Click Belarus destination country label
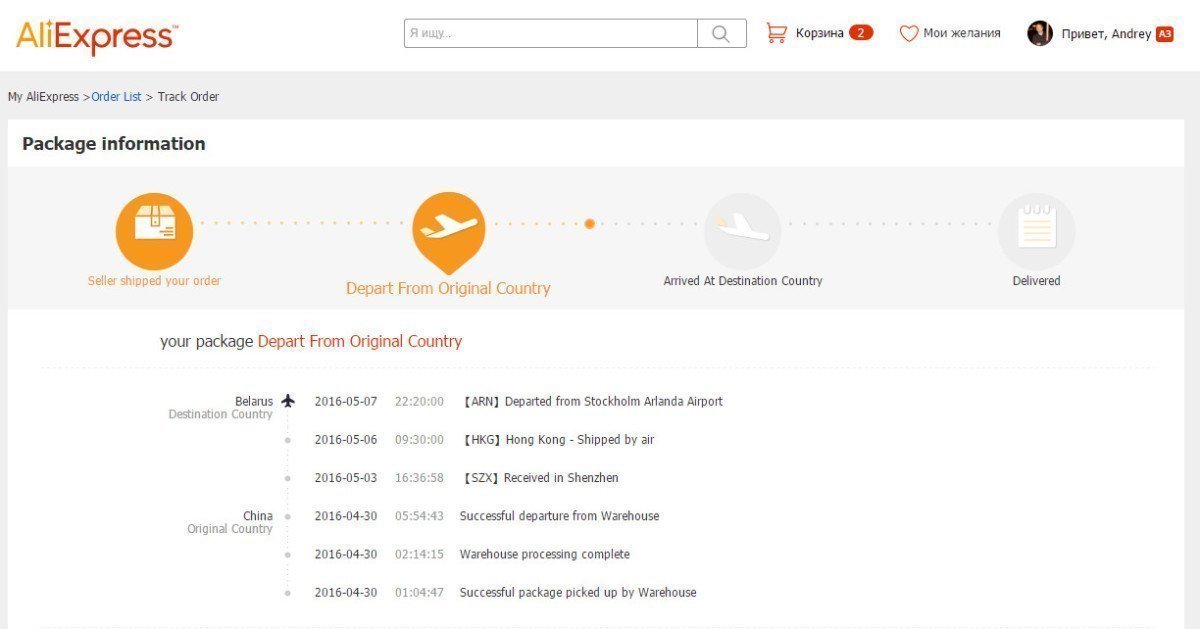The image size is (1200, 629). 254,401
